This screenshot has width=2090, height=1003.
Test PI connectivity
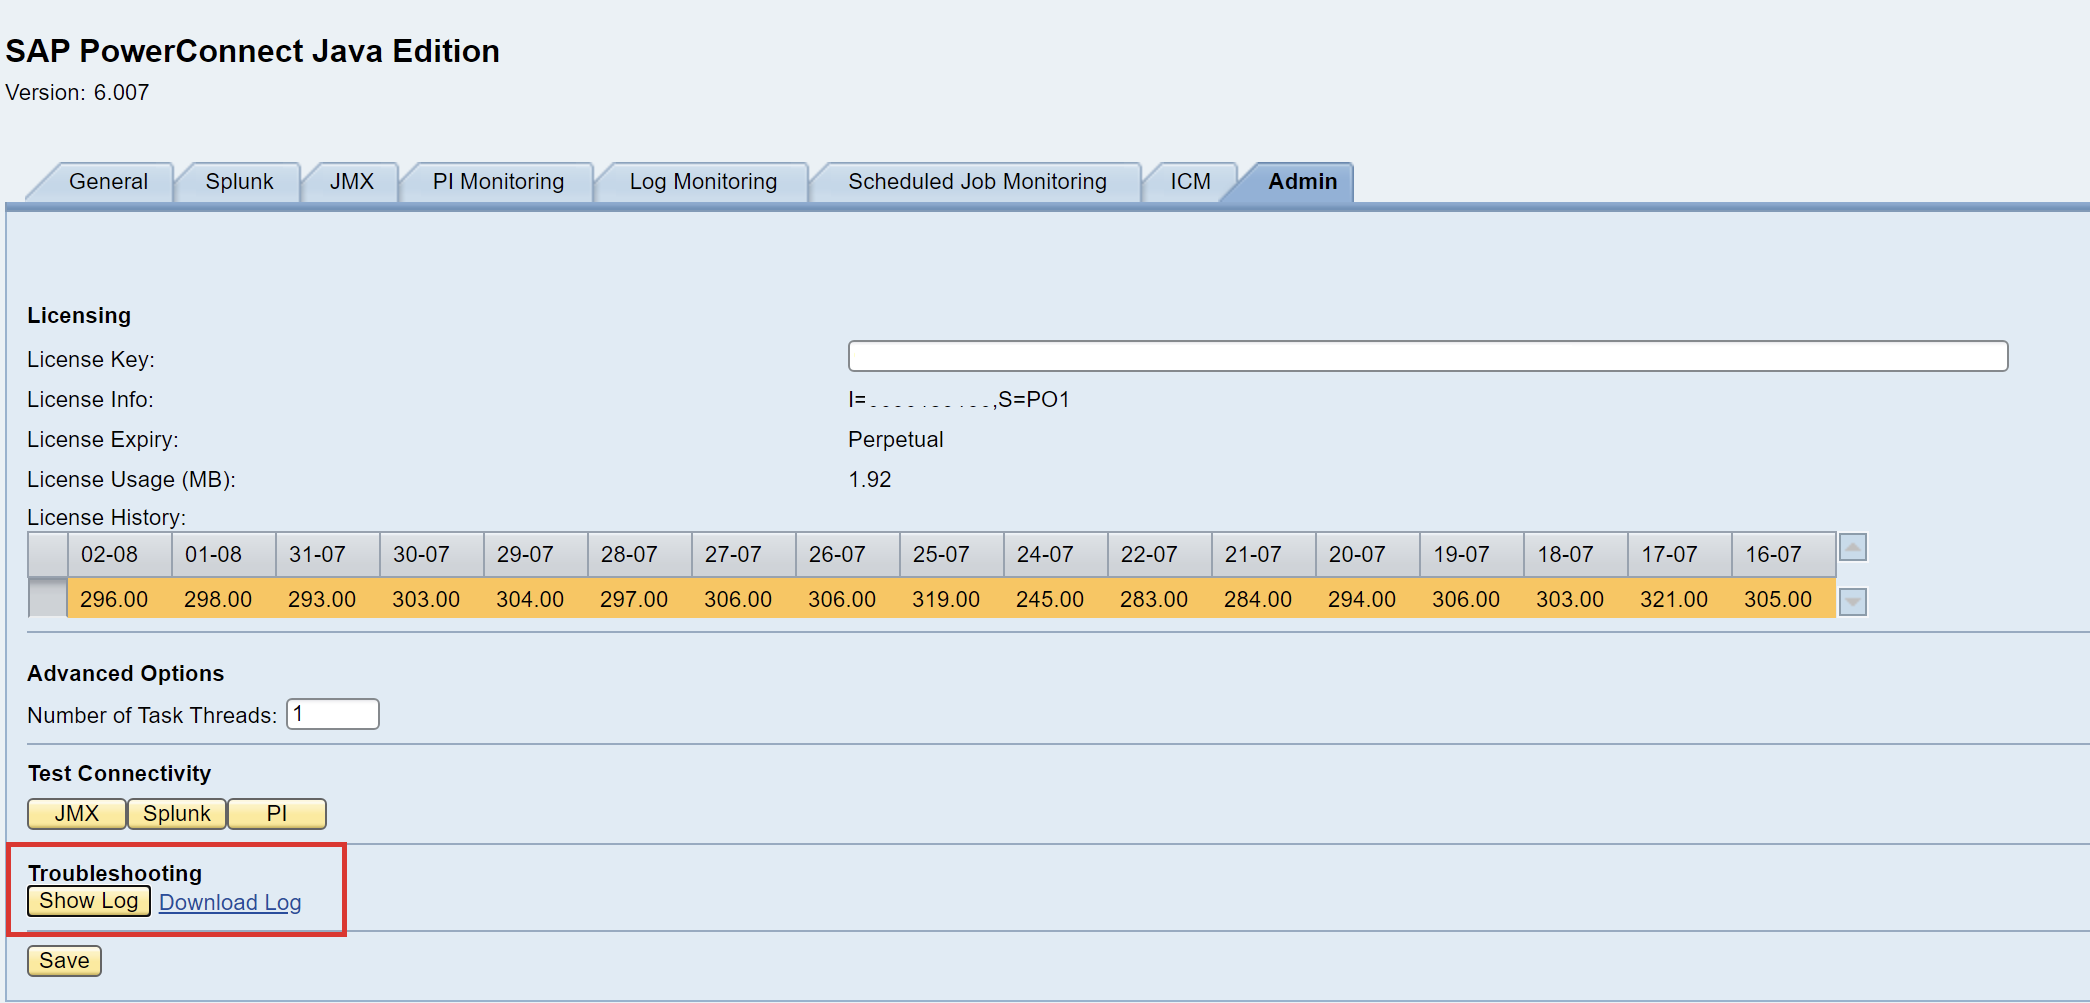(277, 813)
